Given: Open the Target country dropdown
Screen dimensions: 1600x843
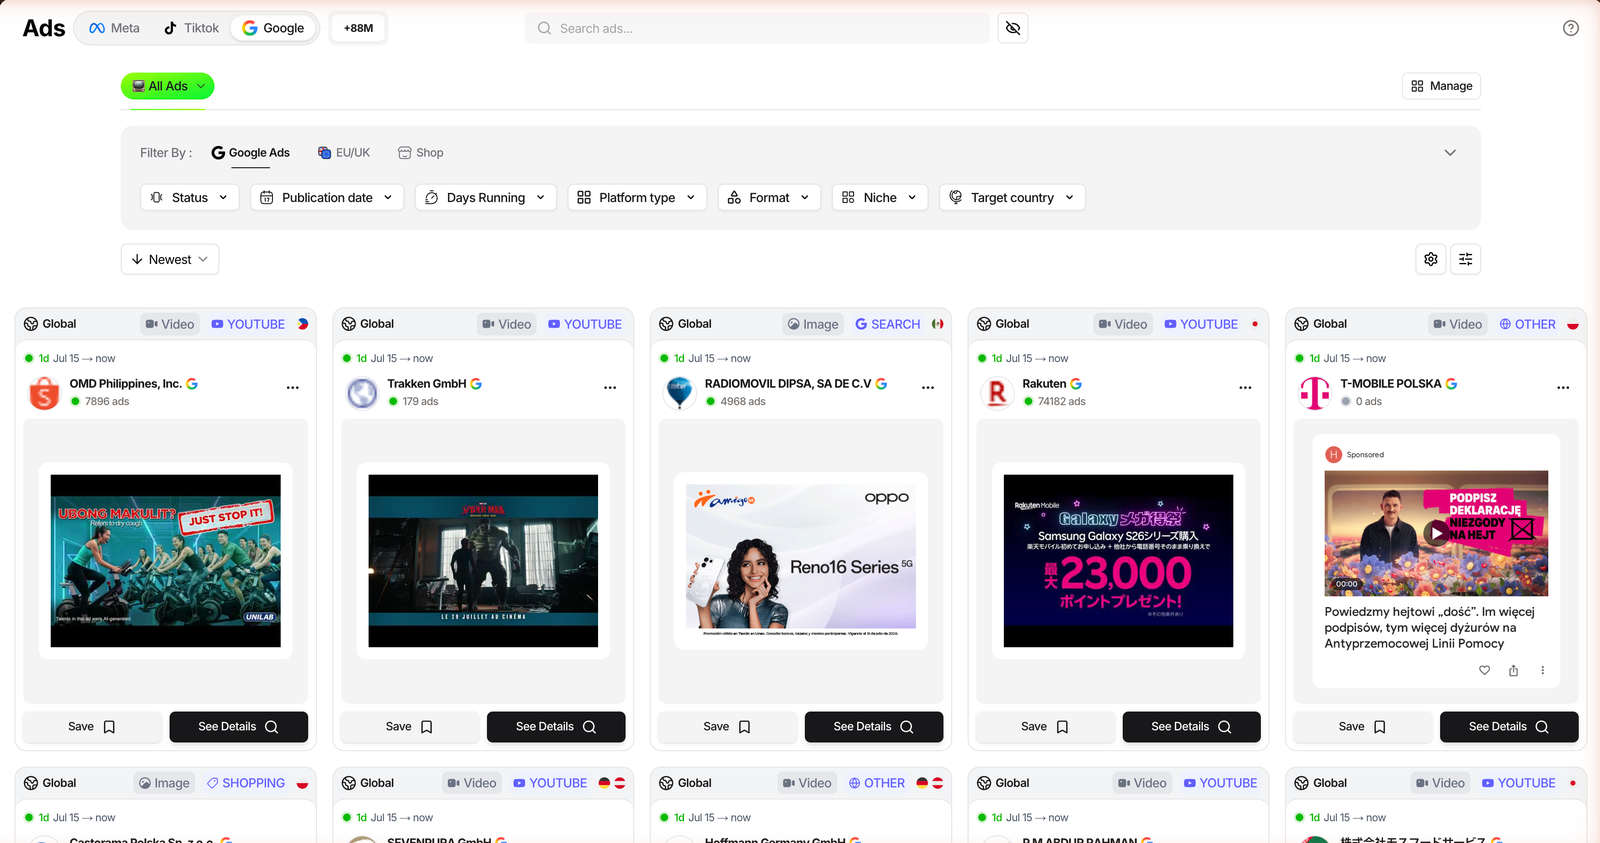Looking at the screenshot, I should [1012, 198].
